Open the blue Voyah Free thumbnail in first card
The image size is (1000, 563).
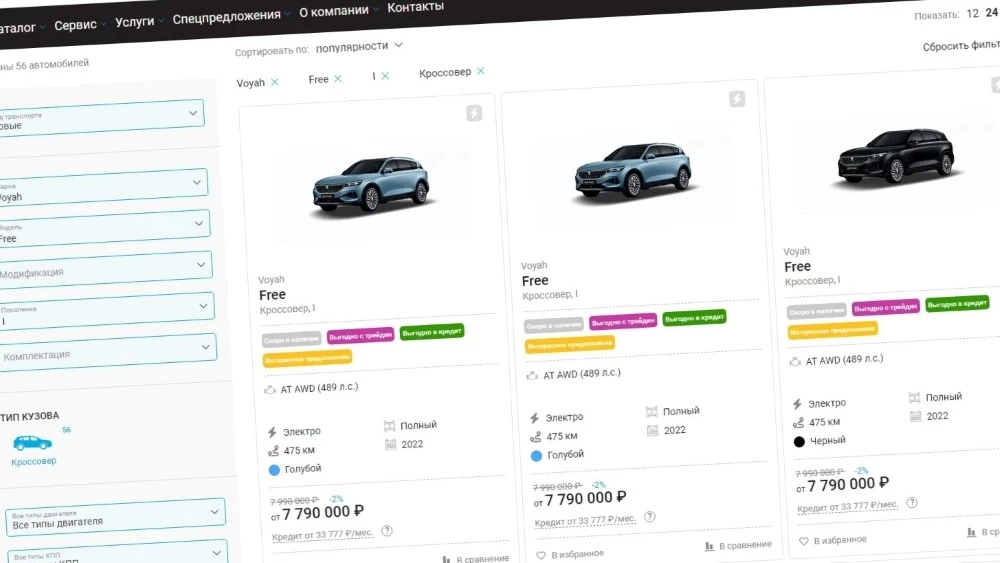pos(371,185)
